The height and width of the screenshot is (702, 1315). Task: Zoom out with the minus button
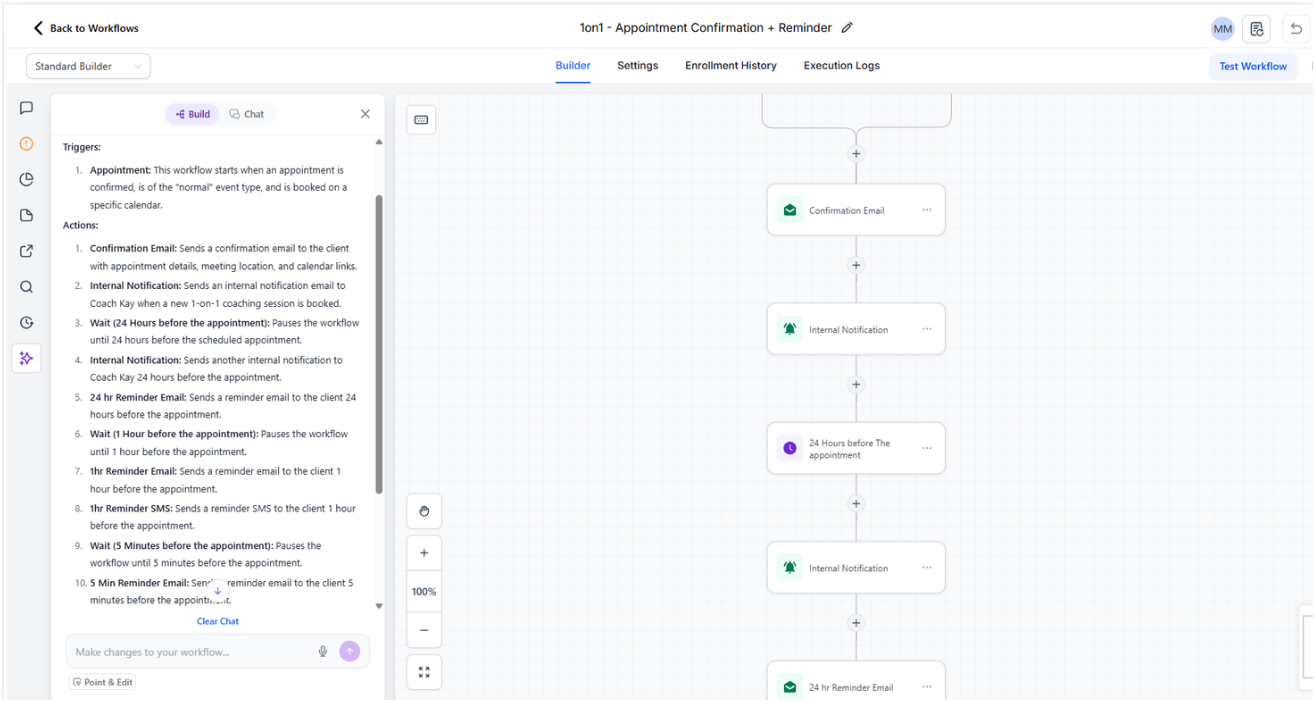424,630
